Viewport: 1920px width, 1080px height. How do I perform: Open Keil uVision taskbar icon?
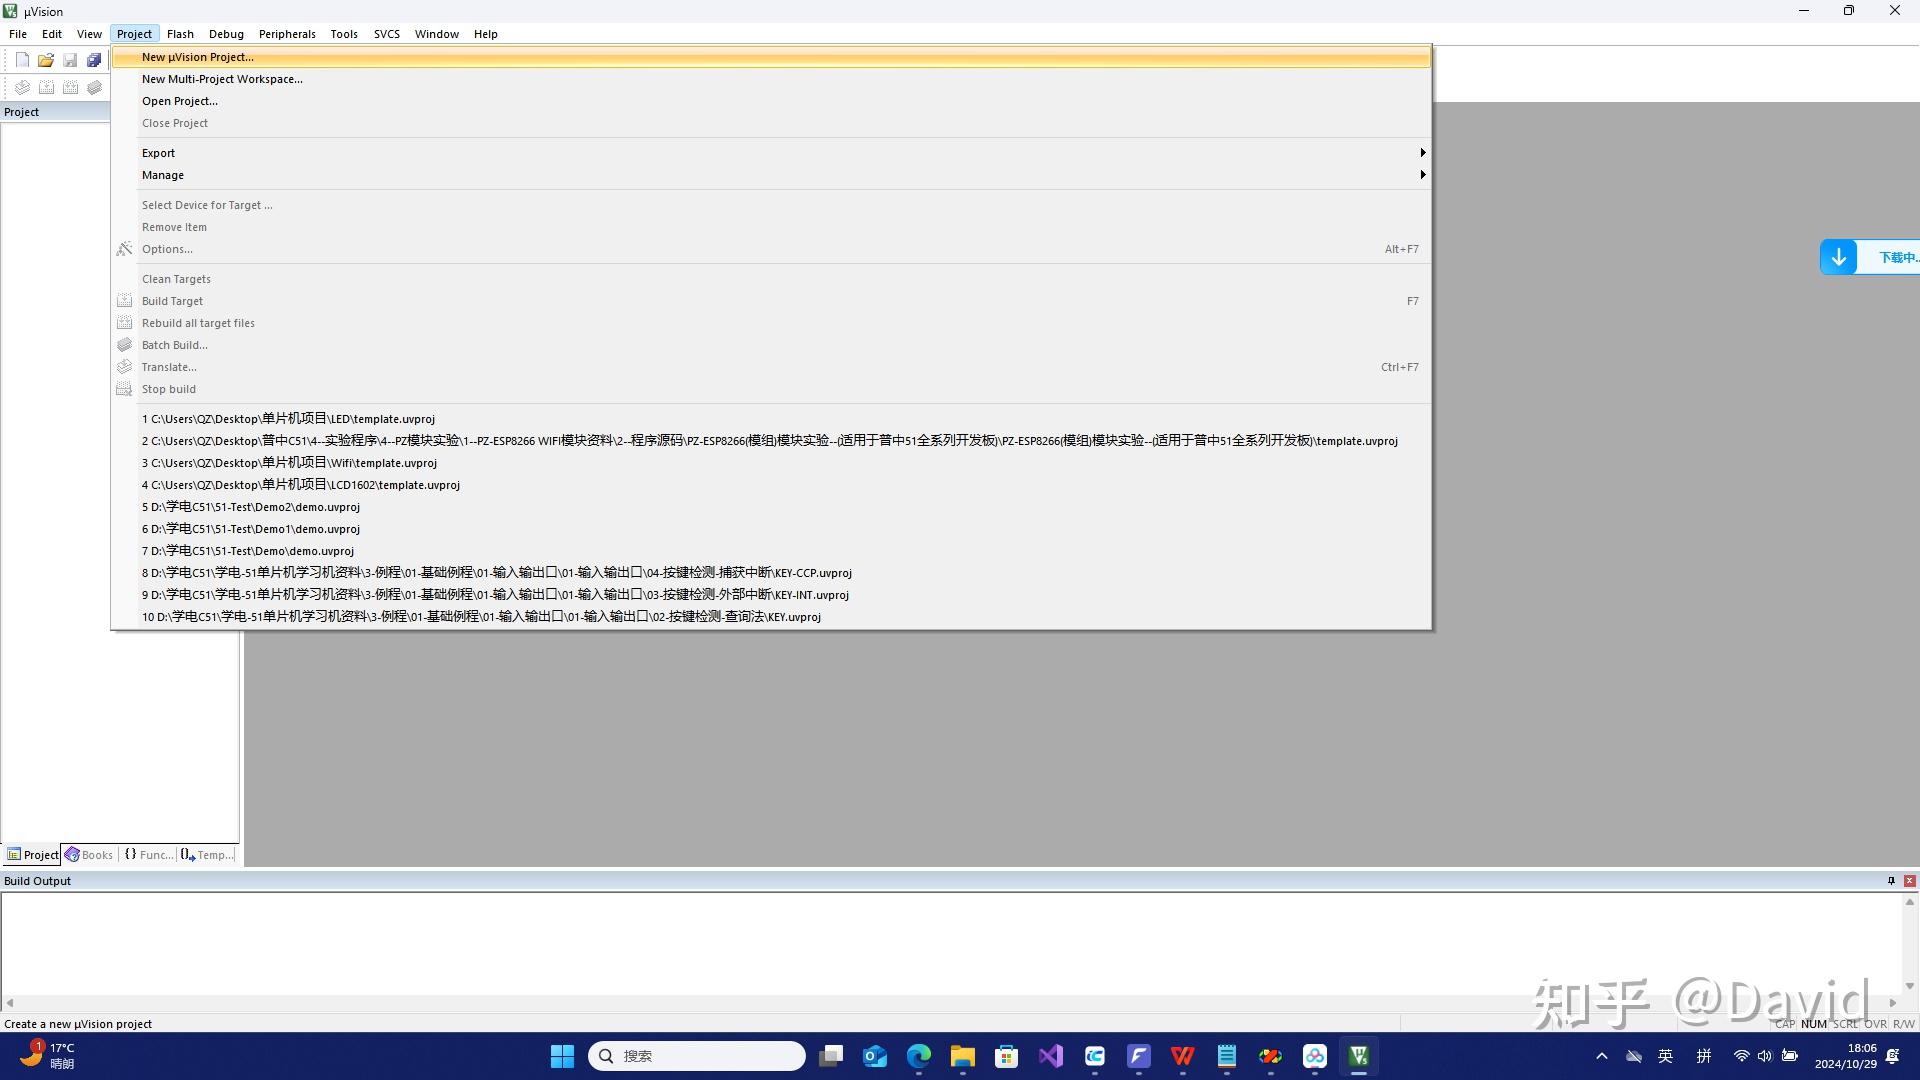tap(1358, 1056)
